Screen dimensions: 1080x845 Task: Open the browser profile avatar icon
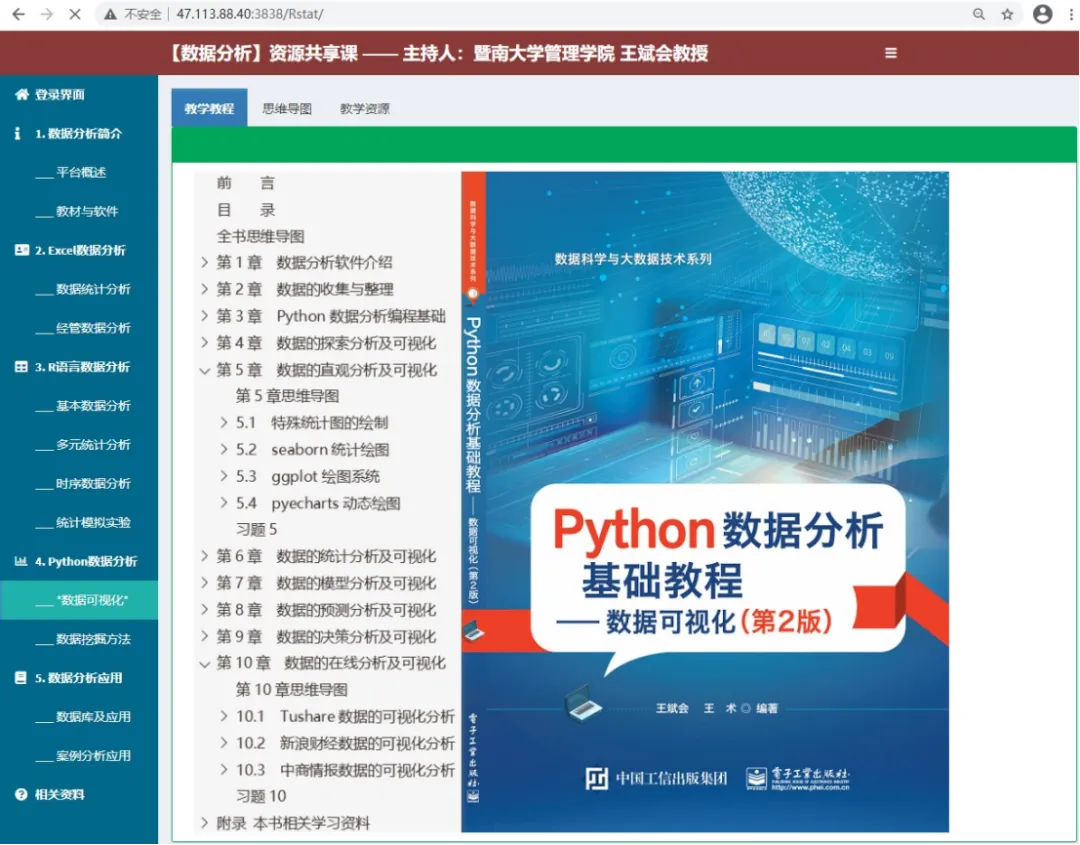point(1043,14)
